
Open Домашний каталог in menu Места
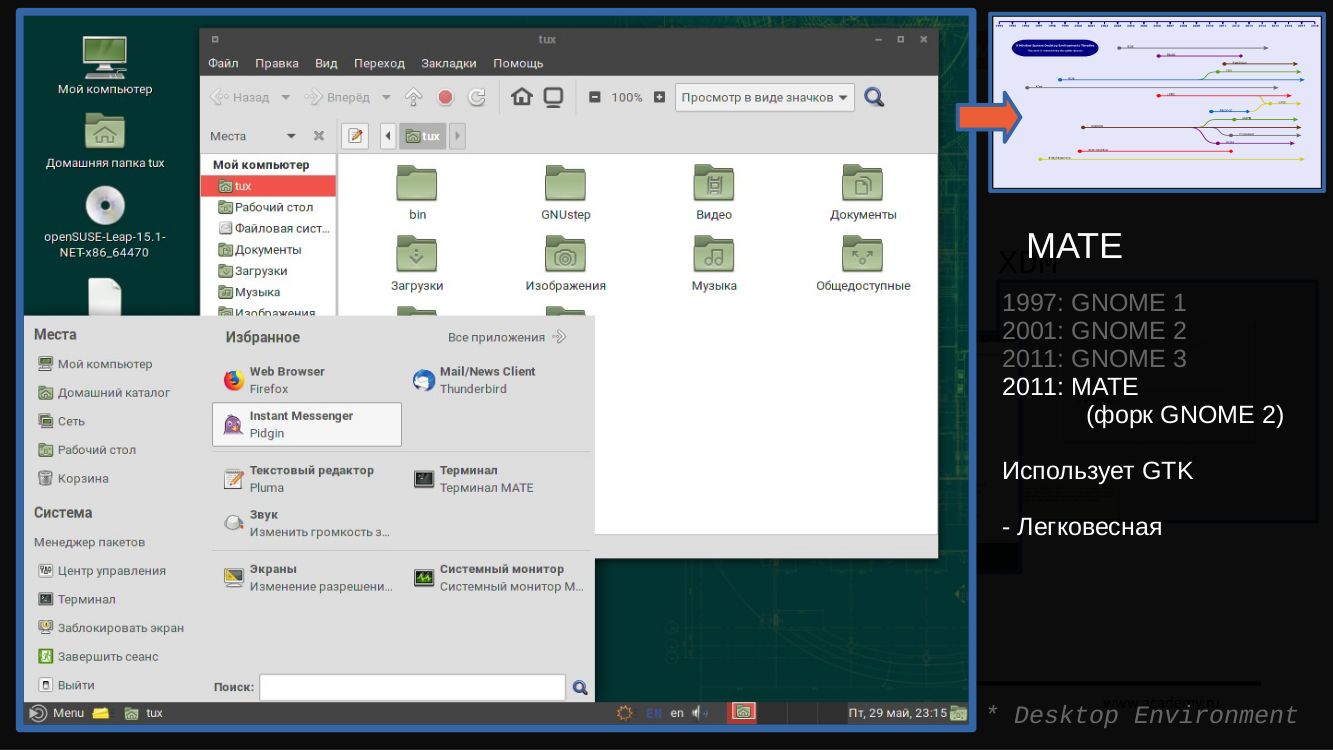(x=103, y=393)
